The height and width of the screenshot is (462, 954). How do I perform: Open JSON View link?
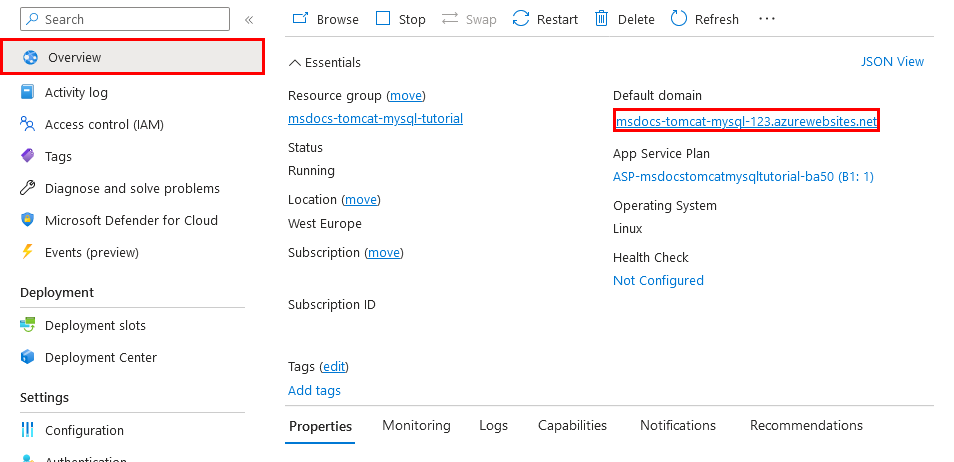pyautogui.click(x=893, y=61)
